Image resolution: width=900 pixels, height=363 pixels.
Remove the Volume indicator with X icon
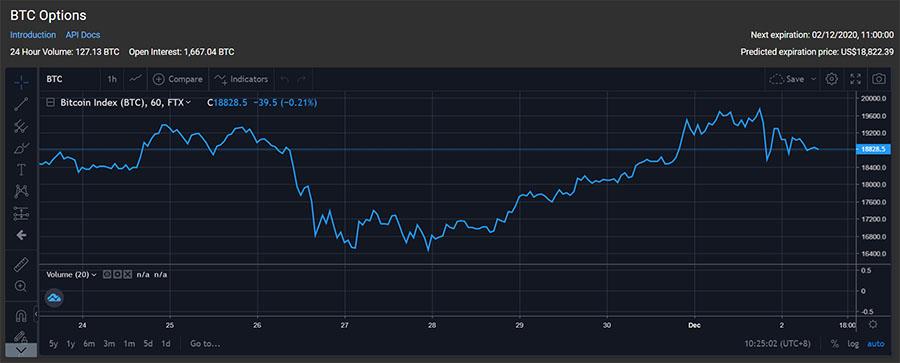127,275
